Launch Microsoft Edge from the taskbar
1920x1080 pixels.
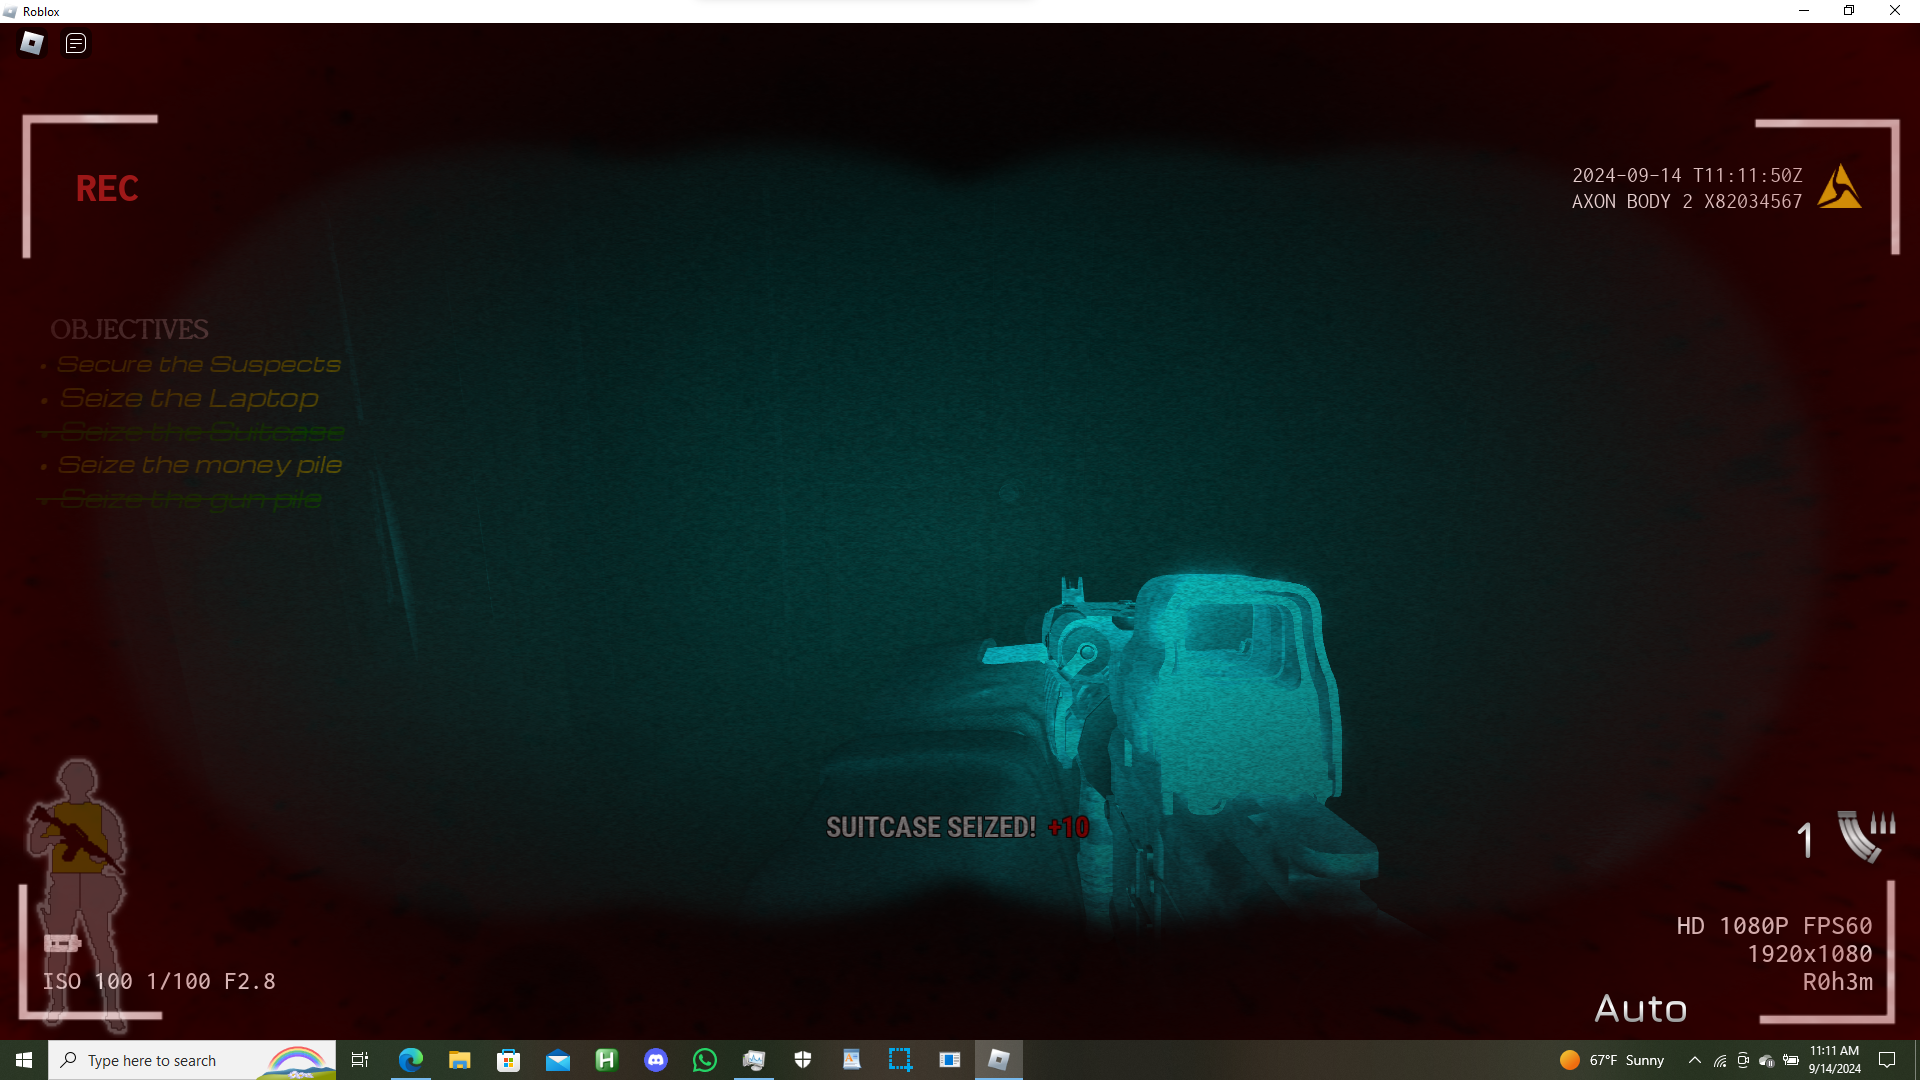(x=411, y=1060)
